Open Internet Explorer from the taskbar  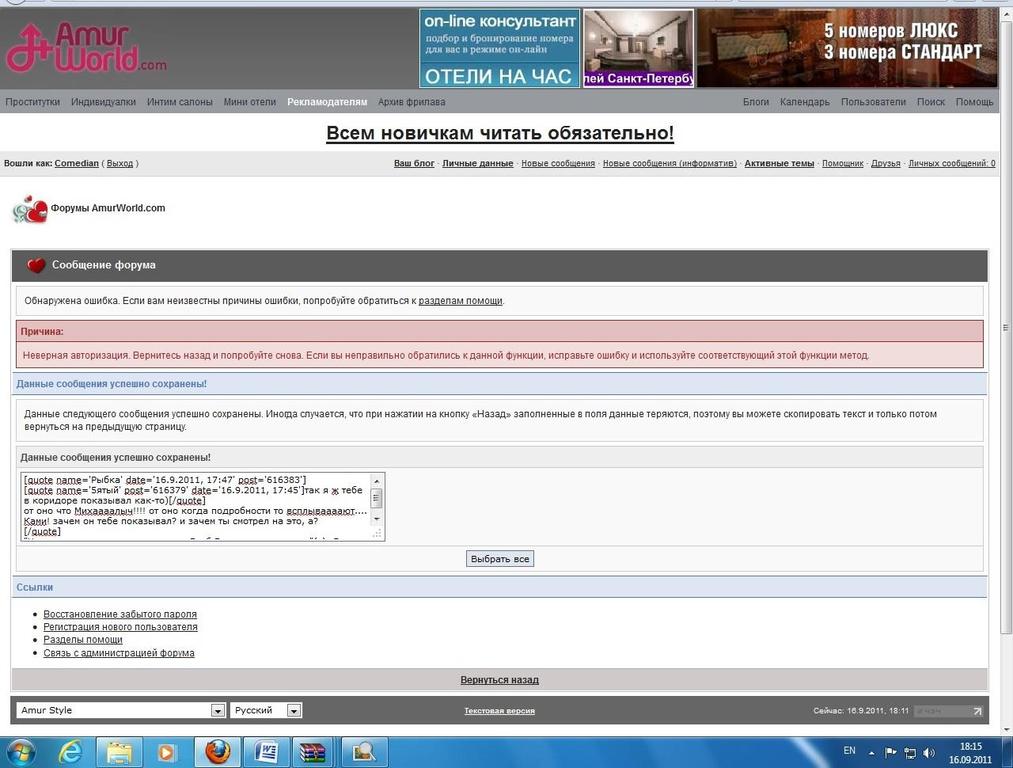click(70, 751)
